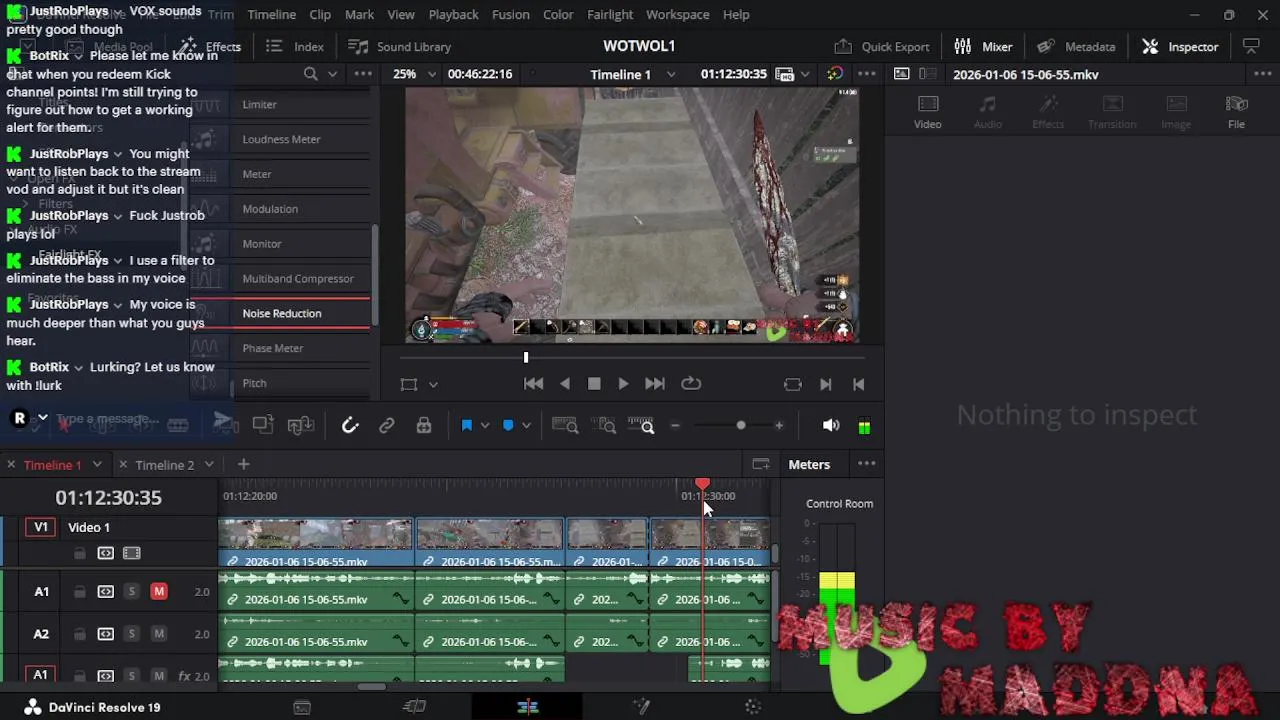The height and width of the screenshot is (720, 1280).
Task: Open the Workspace menu
Action: (x=677, y=14)
